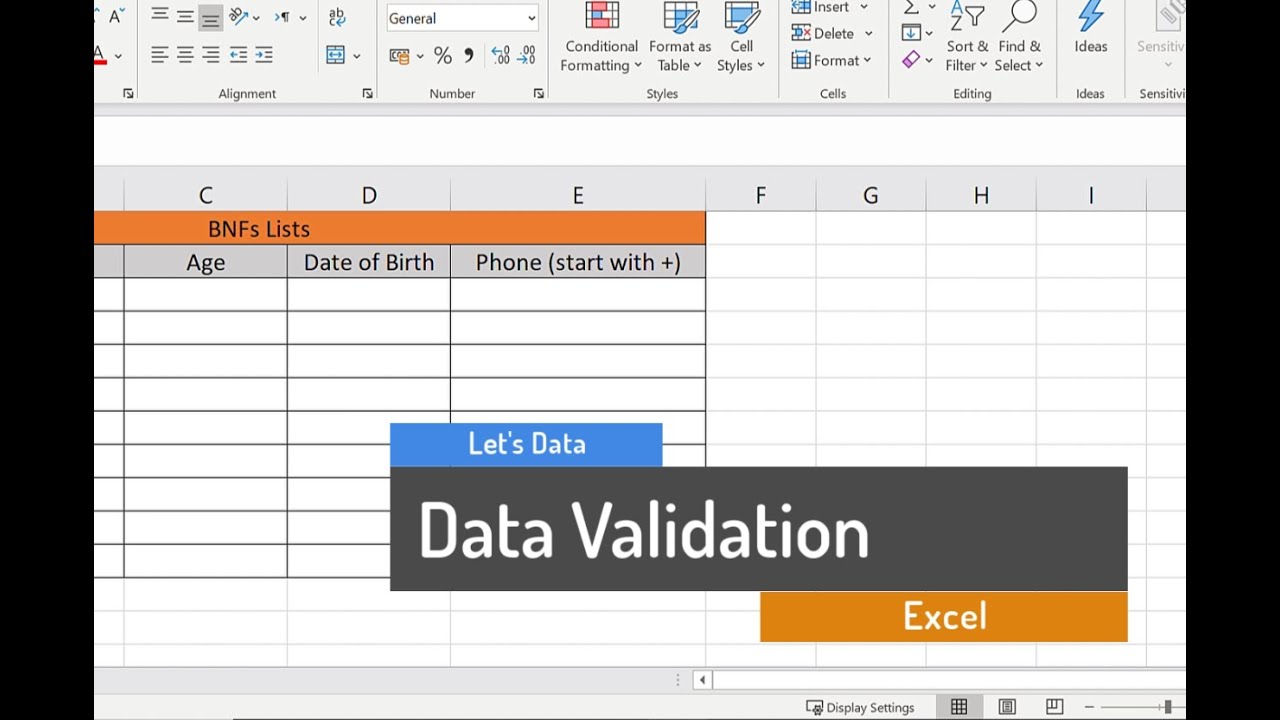Open the Number format dialog launcher

coord(539,93)
